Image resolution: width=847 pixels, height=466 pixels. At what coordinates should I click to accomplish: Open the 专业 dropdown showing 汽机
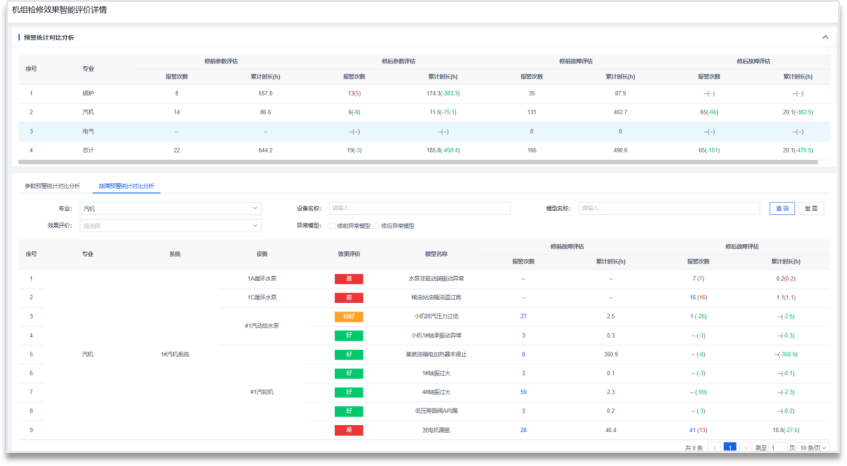click(169, 208)
